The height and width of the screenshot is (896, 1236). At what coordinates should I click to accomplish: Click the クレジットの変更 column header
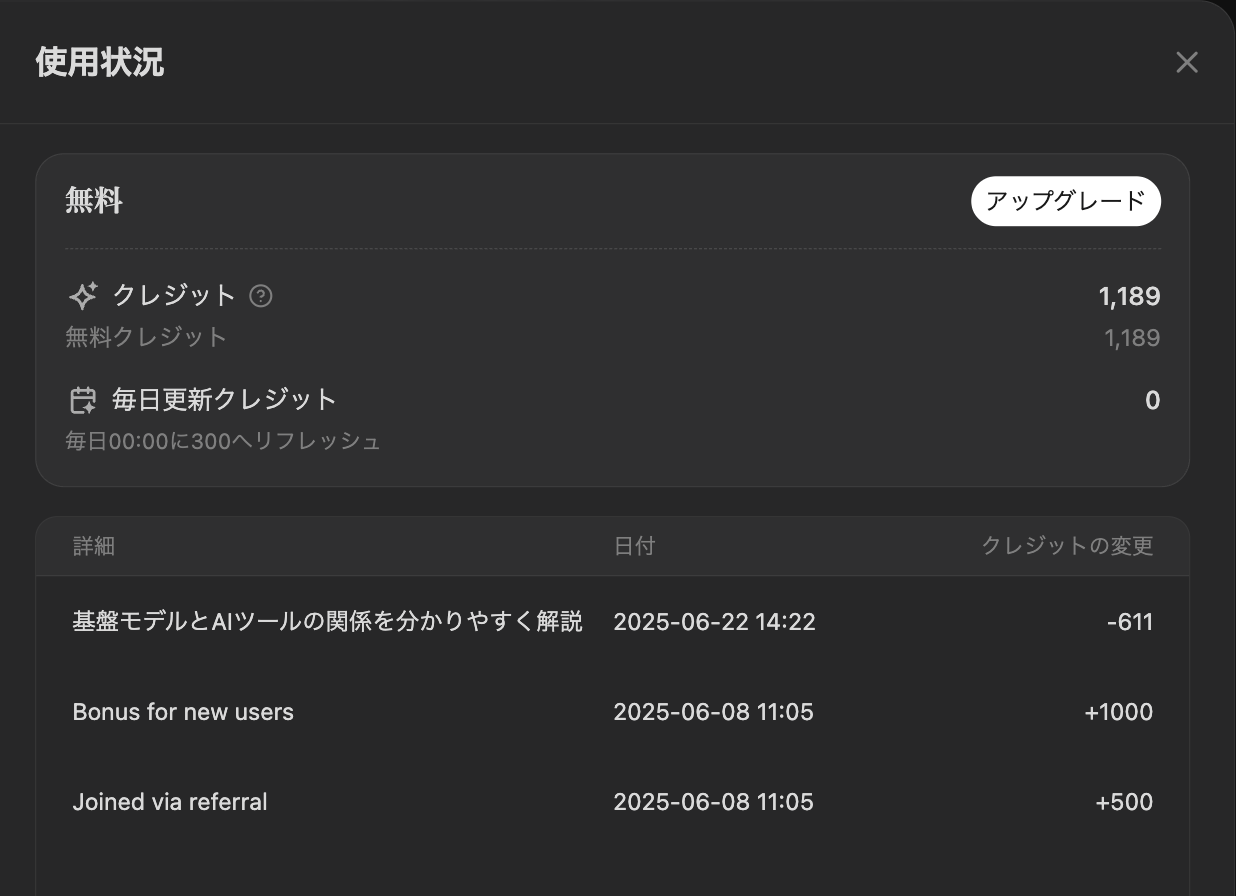coord(1067,546)
